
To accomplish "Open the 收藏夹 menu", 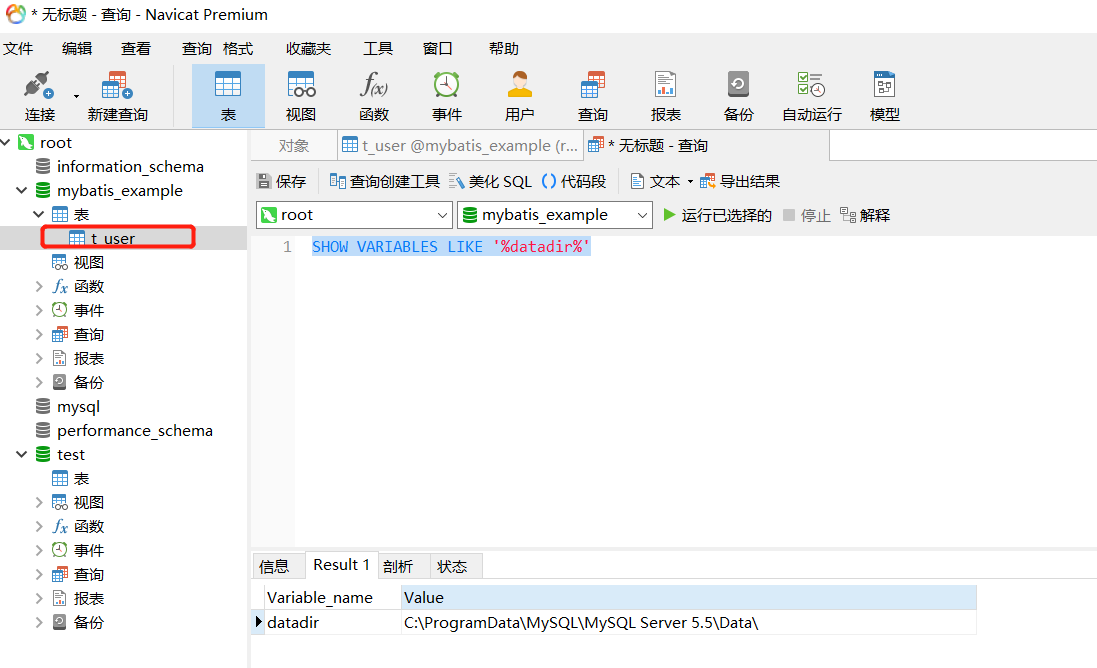I will 309,48.
